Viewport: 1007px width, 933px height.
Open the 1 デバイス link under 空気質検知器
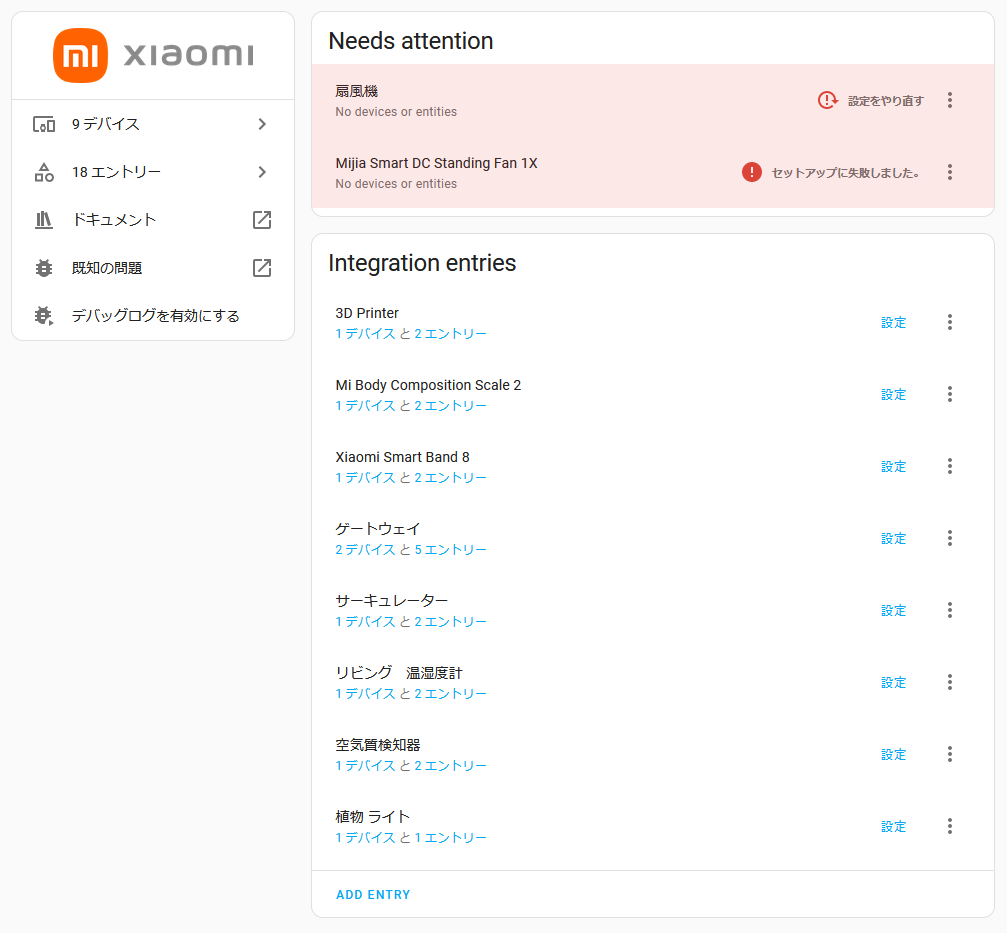coord(365,765)
